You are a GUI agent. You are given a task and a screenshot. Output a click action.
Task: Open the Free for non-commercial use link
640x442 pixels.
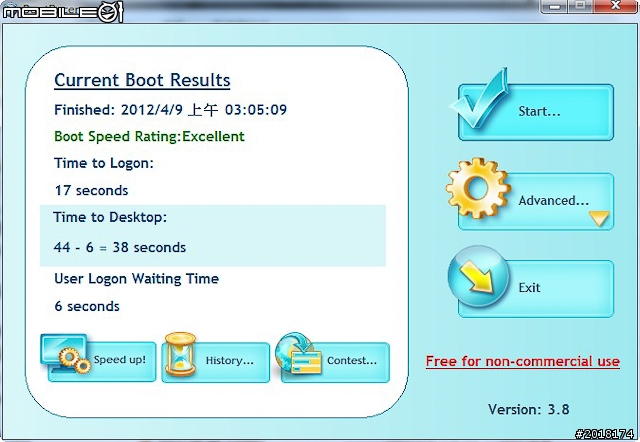(x=522, y=362)
